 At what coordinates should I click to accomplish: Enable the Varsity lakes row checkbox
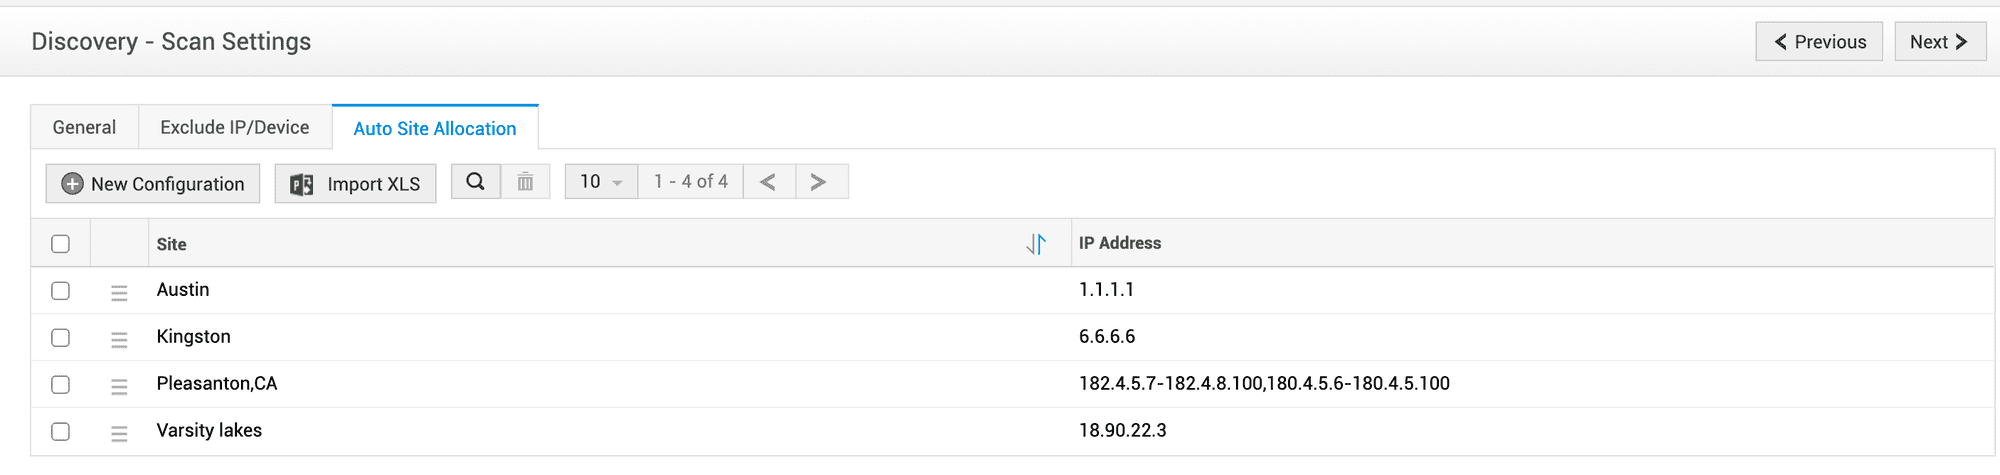click(61, 432)
